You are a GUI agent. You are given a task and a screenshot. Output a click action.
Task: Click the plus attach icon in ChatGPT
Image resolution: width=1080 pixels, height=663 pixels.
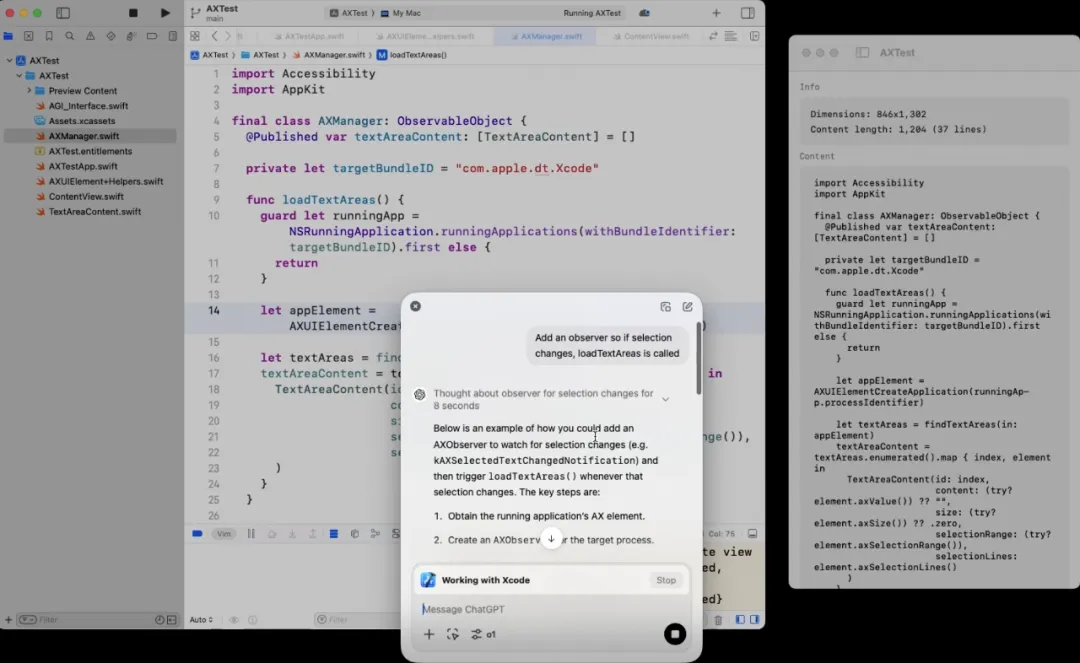coord(429,634)
